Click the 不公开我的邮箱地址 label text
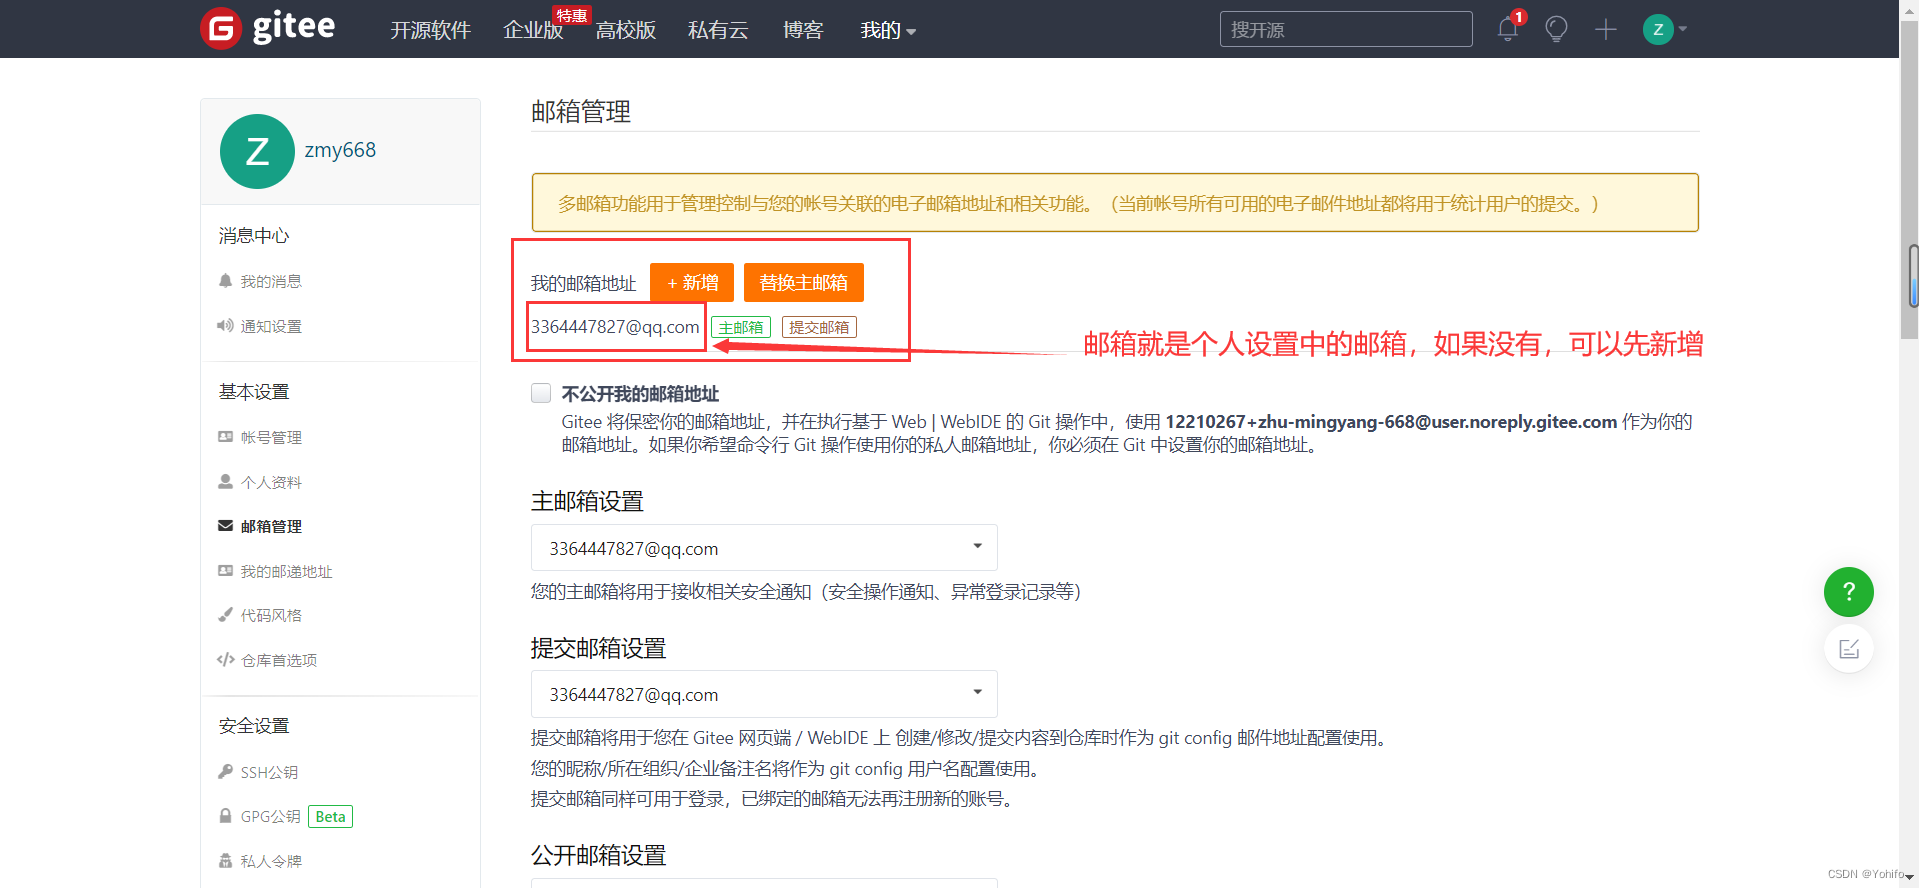Image resolution: width=1919 pixels, height=888 pixels. pyautogui.click(x=640, y=394)
